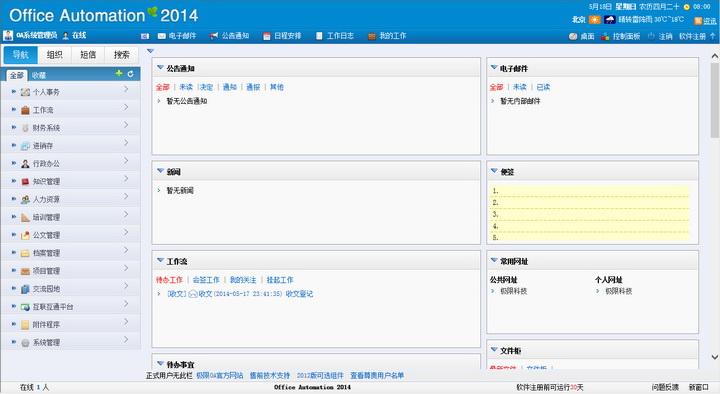720x394 pixels.
Task: Click 问题反馈 in the status bar
Action: click(x=665, y=388)
